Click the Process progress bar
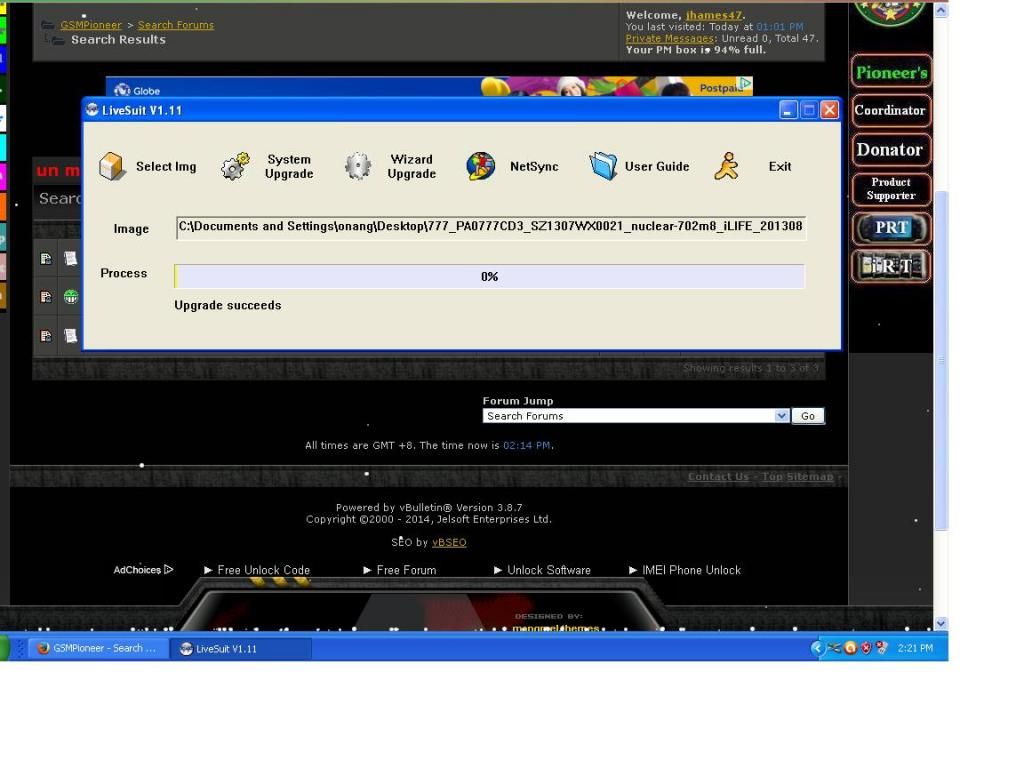Screen dimensions: 1024x768 click(490, 276)
